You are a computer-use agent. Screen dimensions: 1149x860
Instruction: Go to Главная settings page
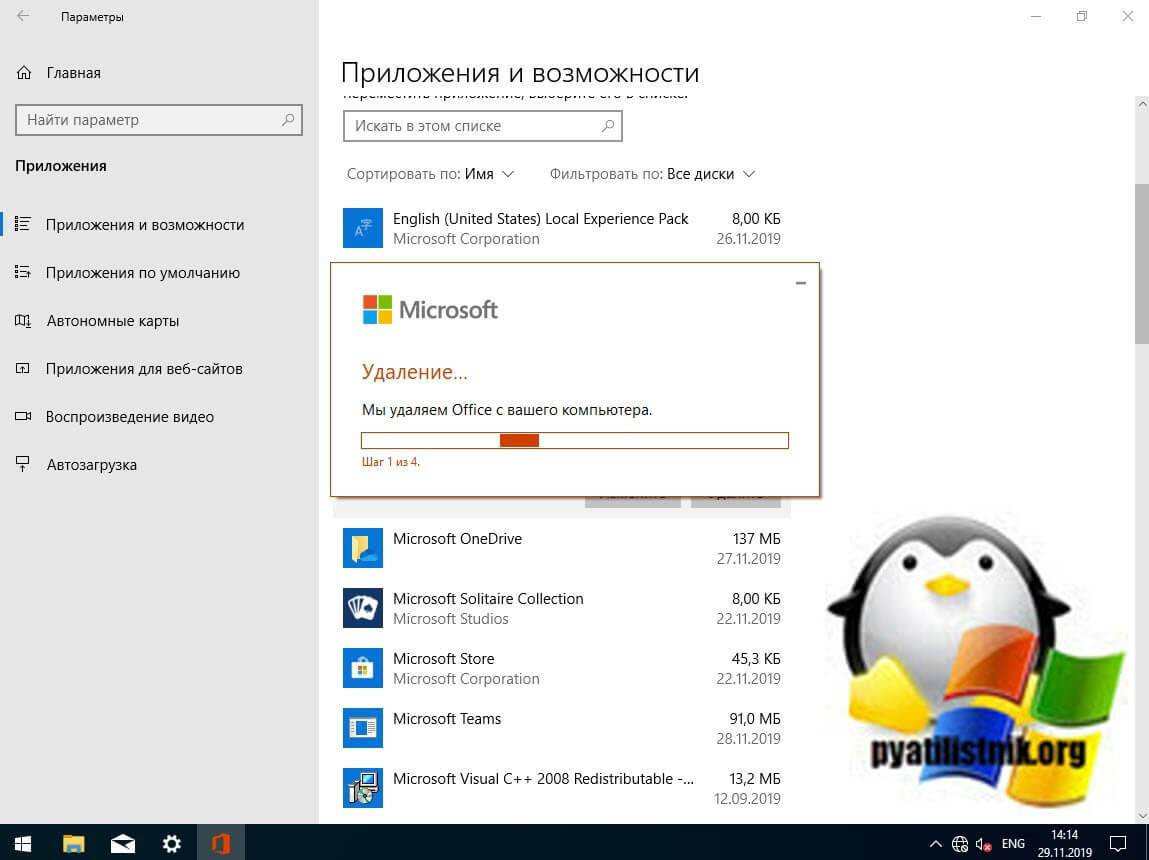[x=73, y=72]
